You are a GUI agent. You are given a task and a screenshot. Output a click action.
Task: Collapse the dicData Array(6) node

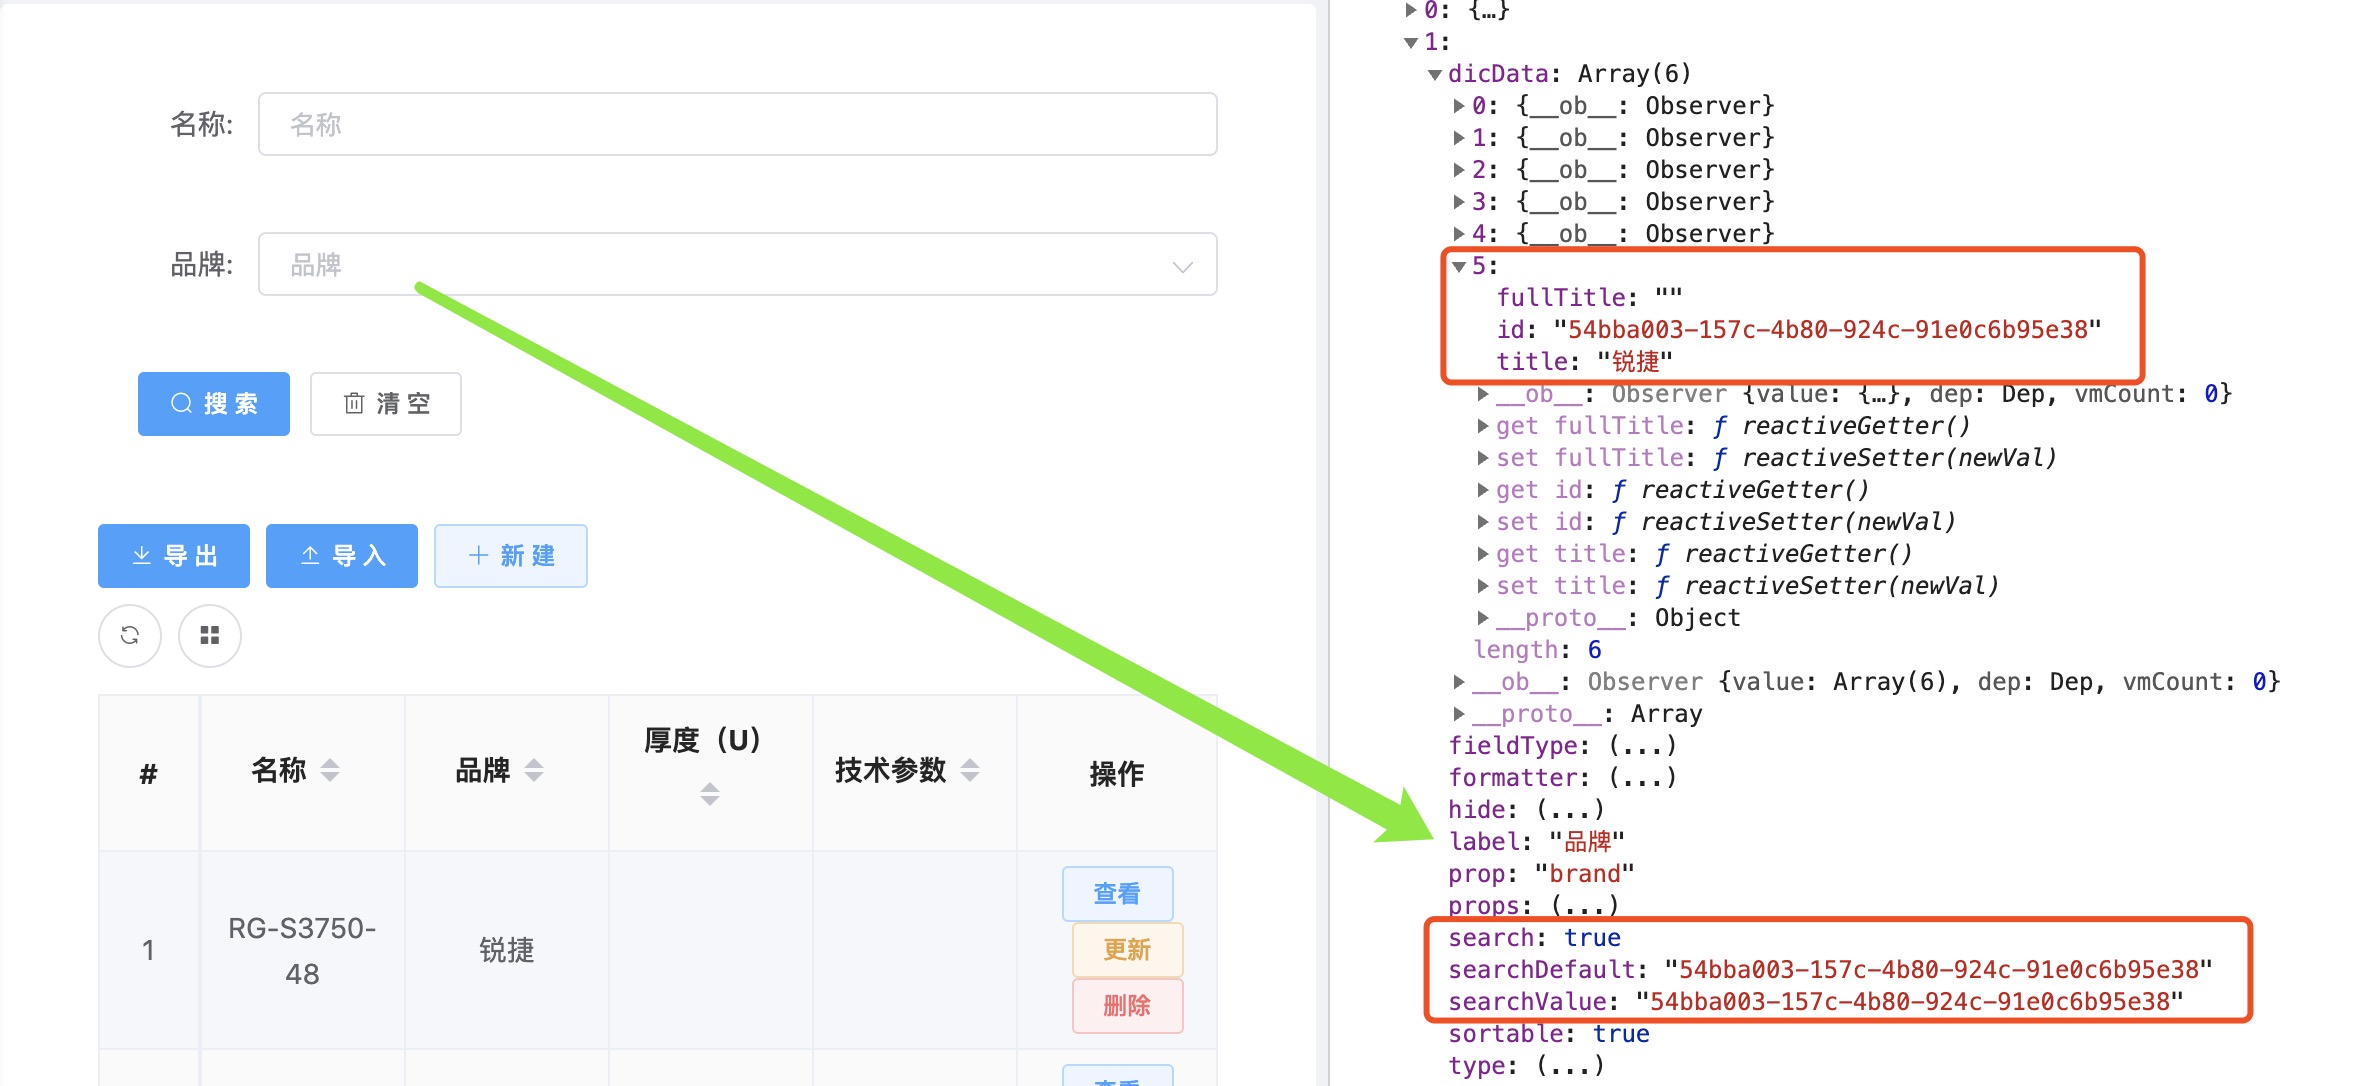[1435, 74]
